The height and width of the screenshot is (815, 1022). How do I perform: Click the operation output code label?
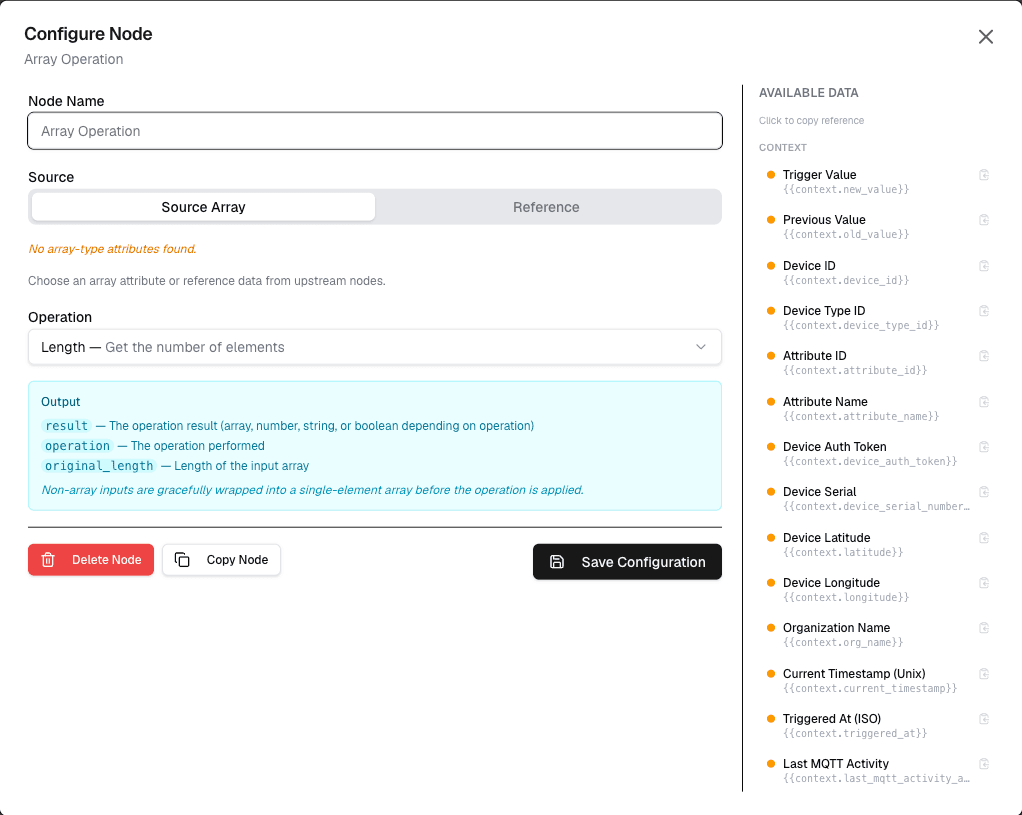(x=78, y=445)
